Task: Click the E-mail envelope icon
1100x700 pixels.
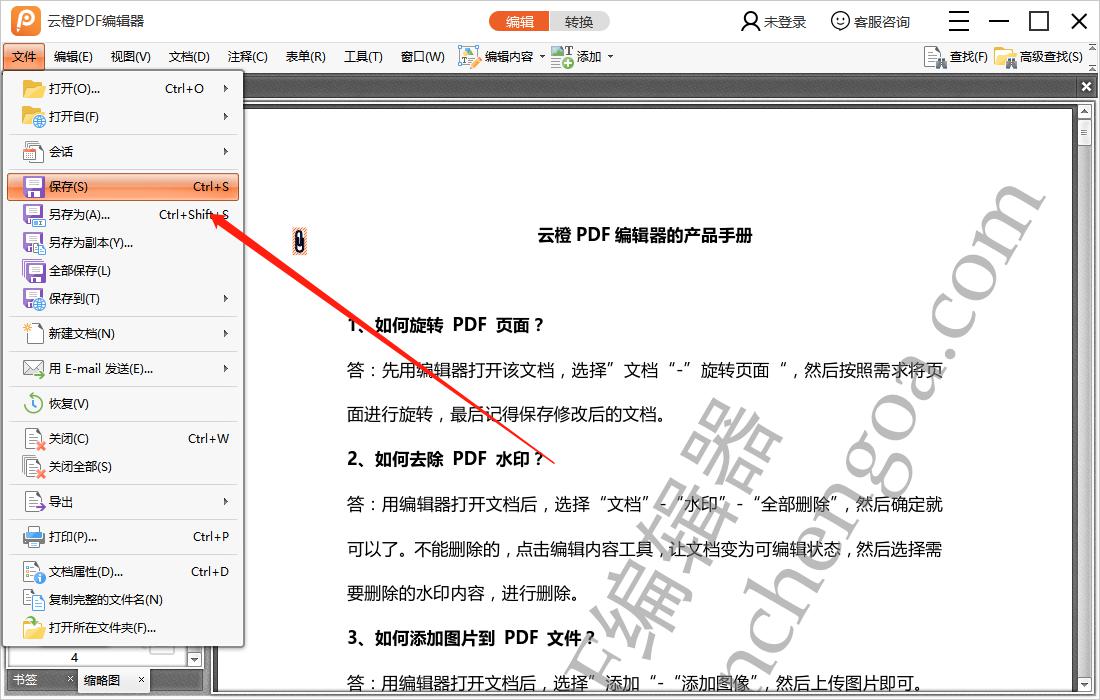Action: click(x=33, y=368)
